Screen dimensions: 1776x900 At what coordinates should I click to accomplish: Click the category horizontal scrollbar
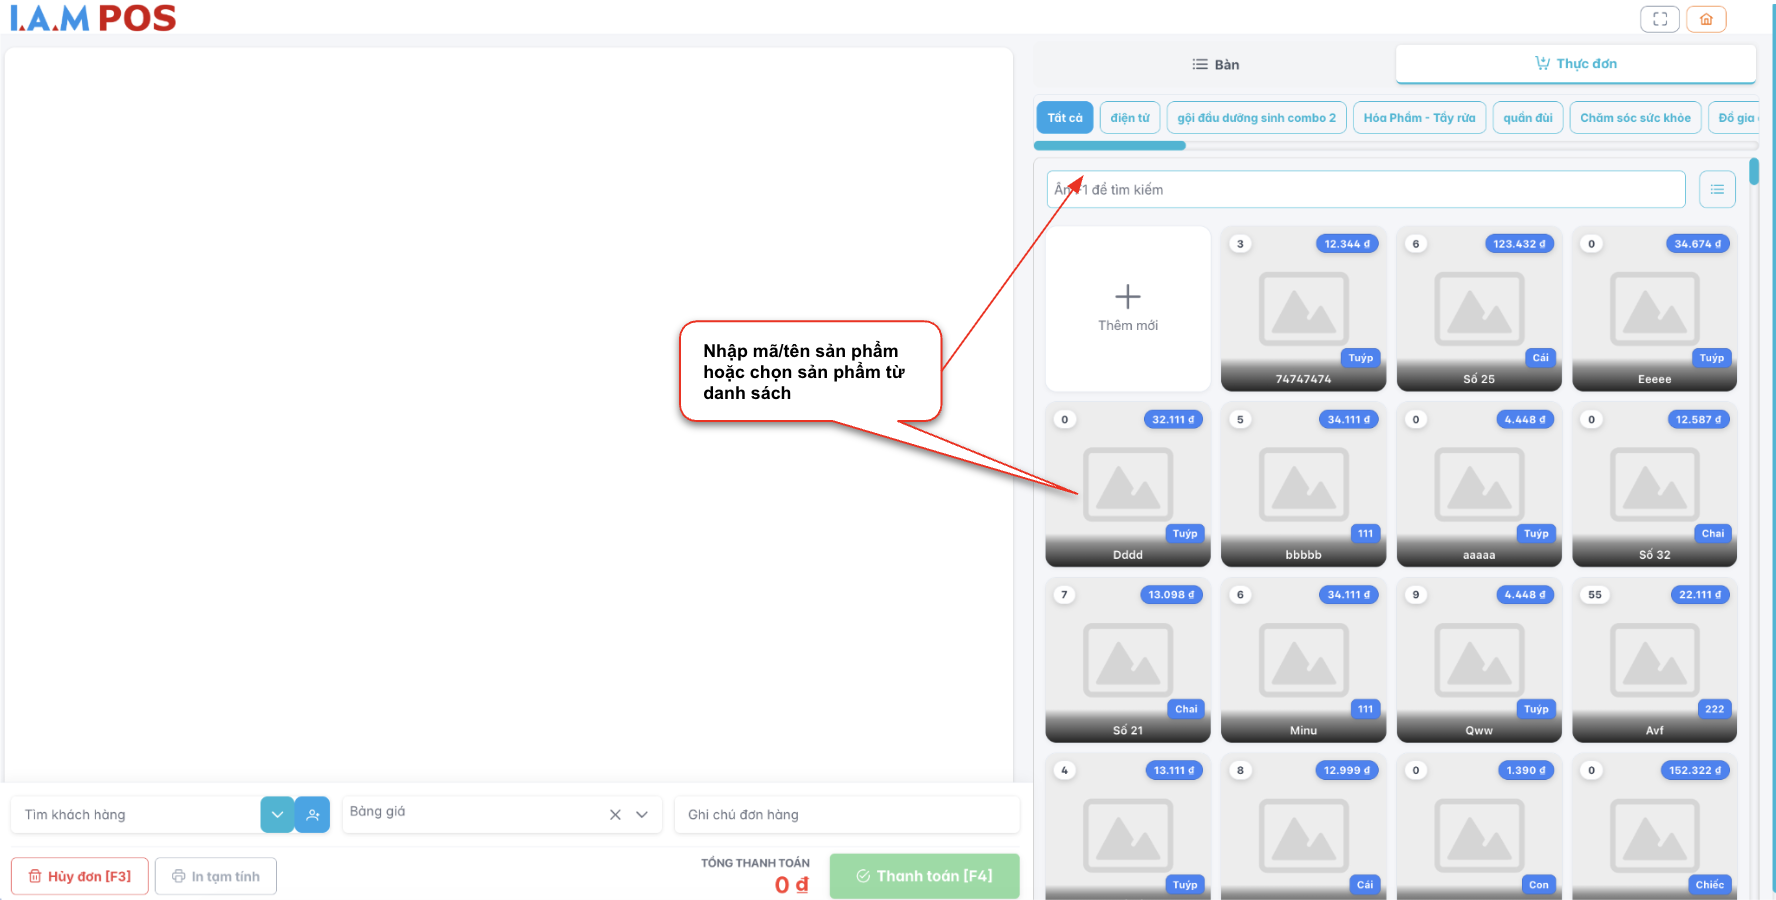point(1110,146)
